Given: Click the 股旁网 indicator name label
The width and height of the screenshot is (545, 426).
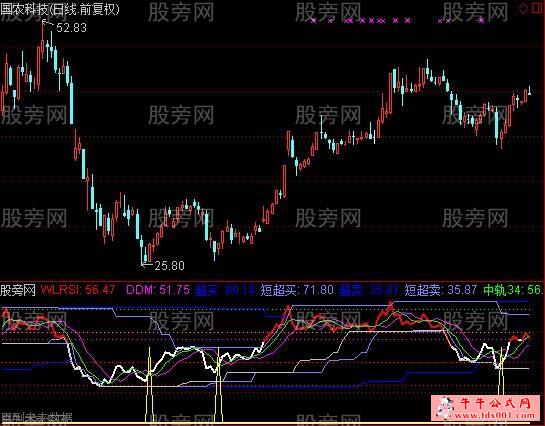Looking at the screenshot, I should 18,290.
